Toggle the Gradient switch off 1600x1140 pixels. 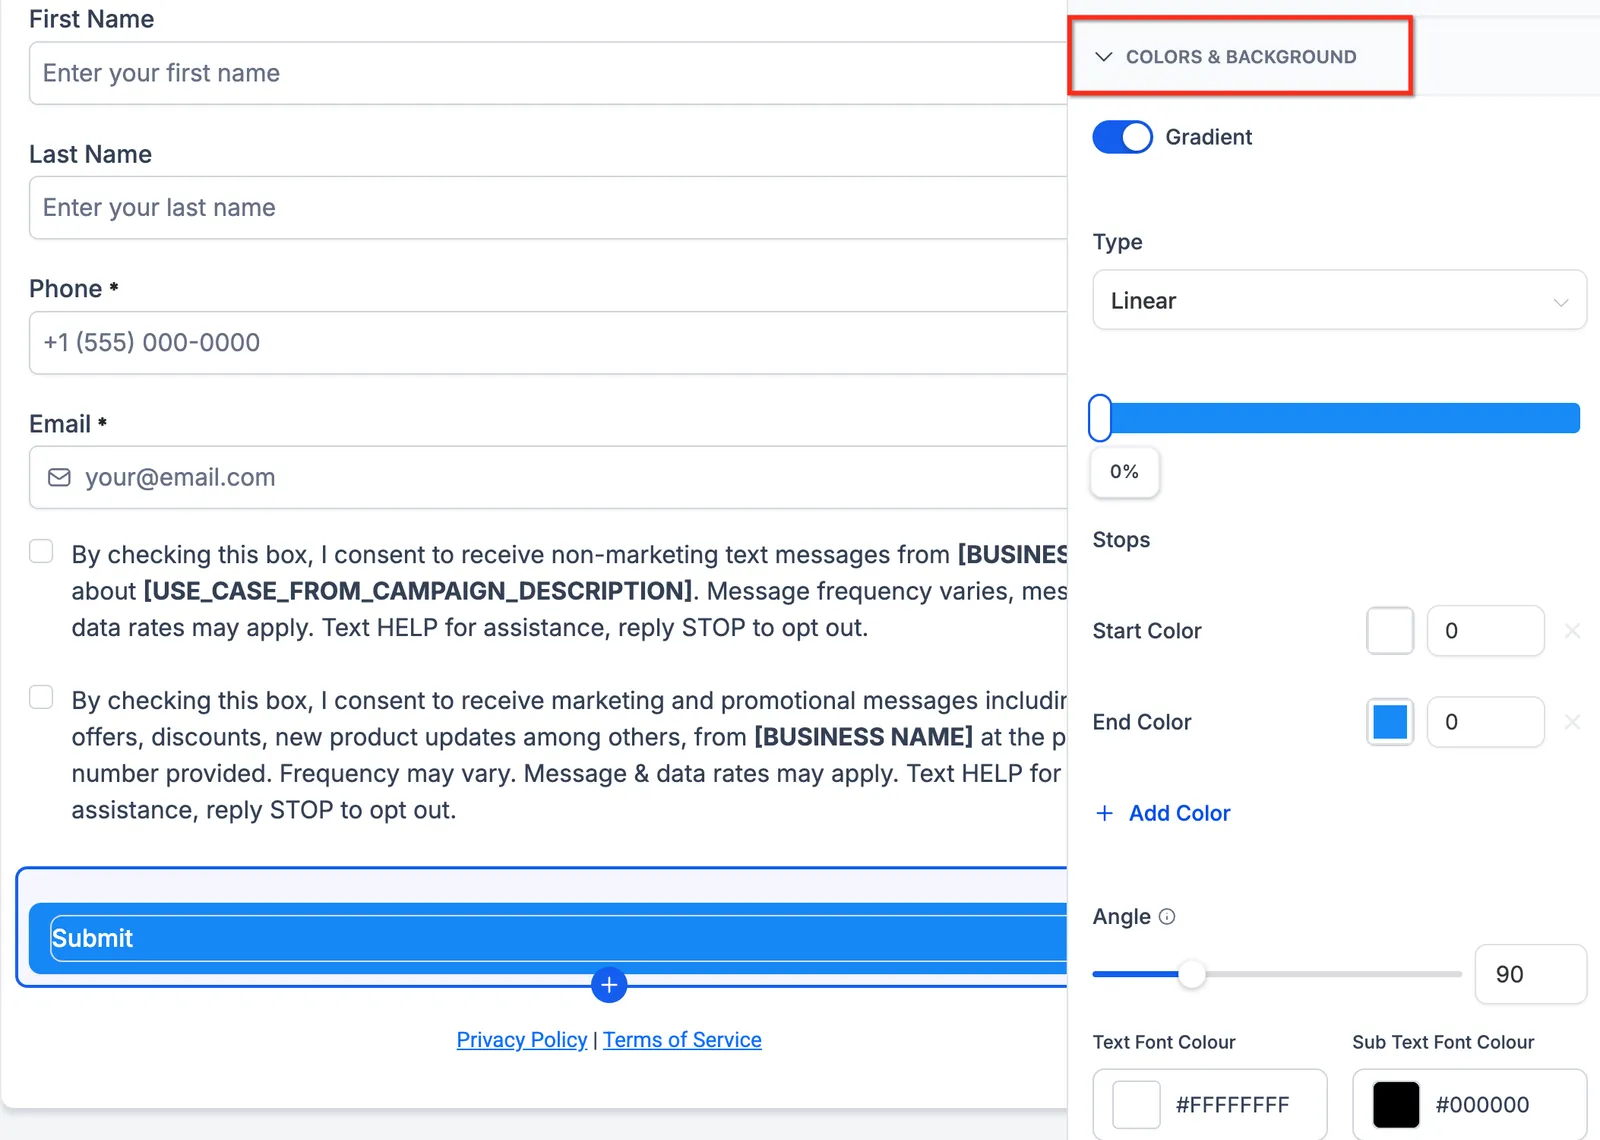(1122, 137)
